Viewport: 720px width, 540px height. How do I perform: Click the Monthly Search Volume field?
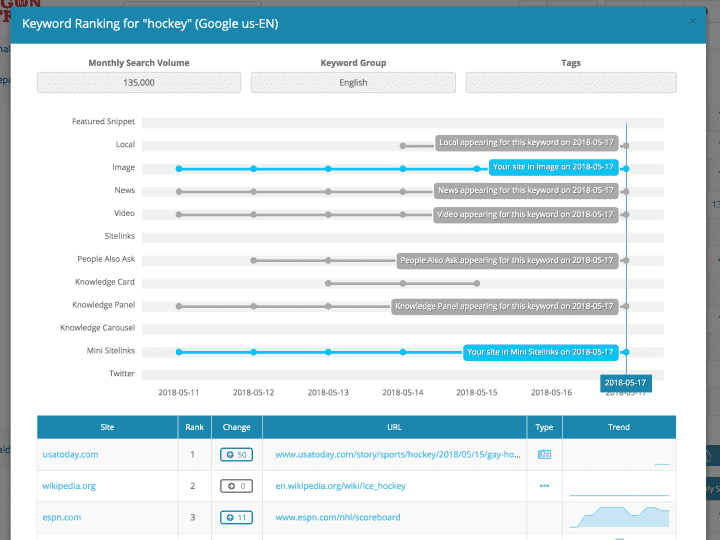(139, 83)
